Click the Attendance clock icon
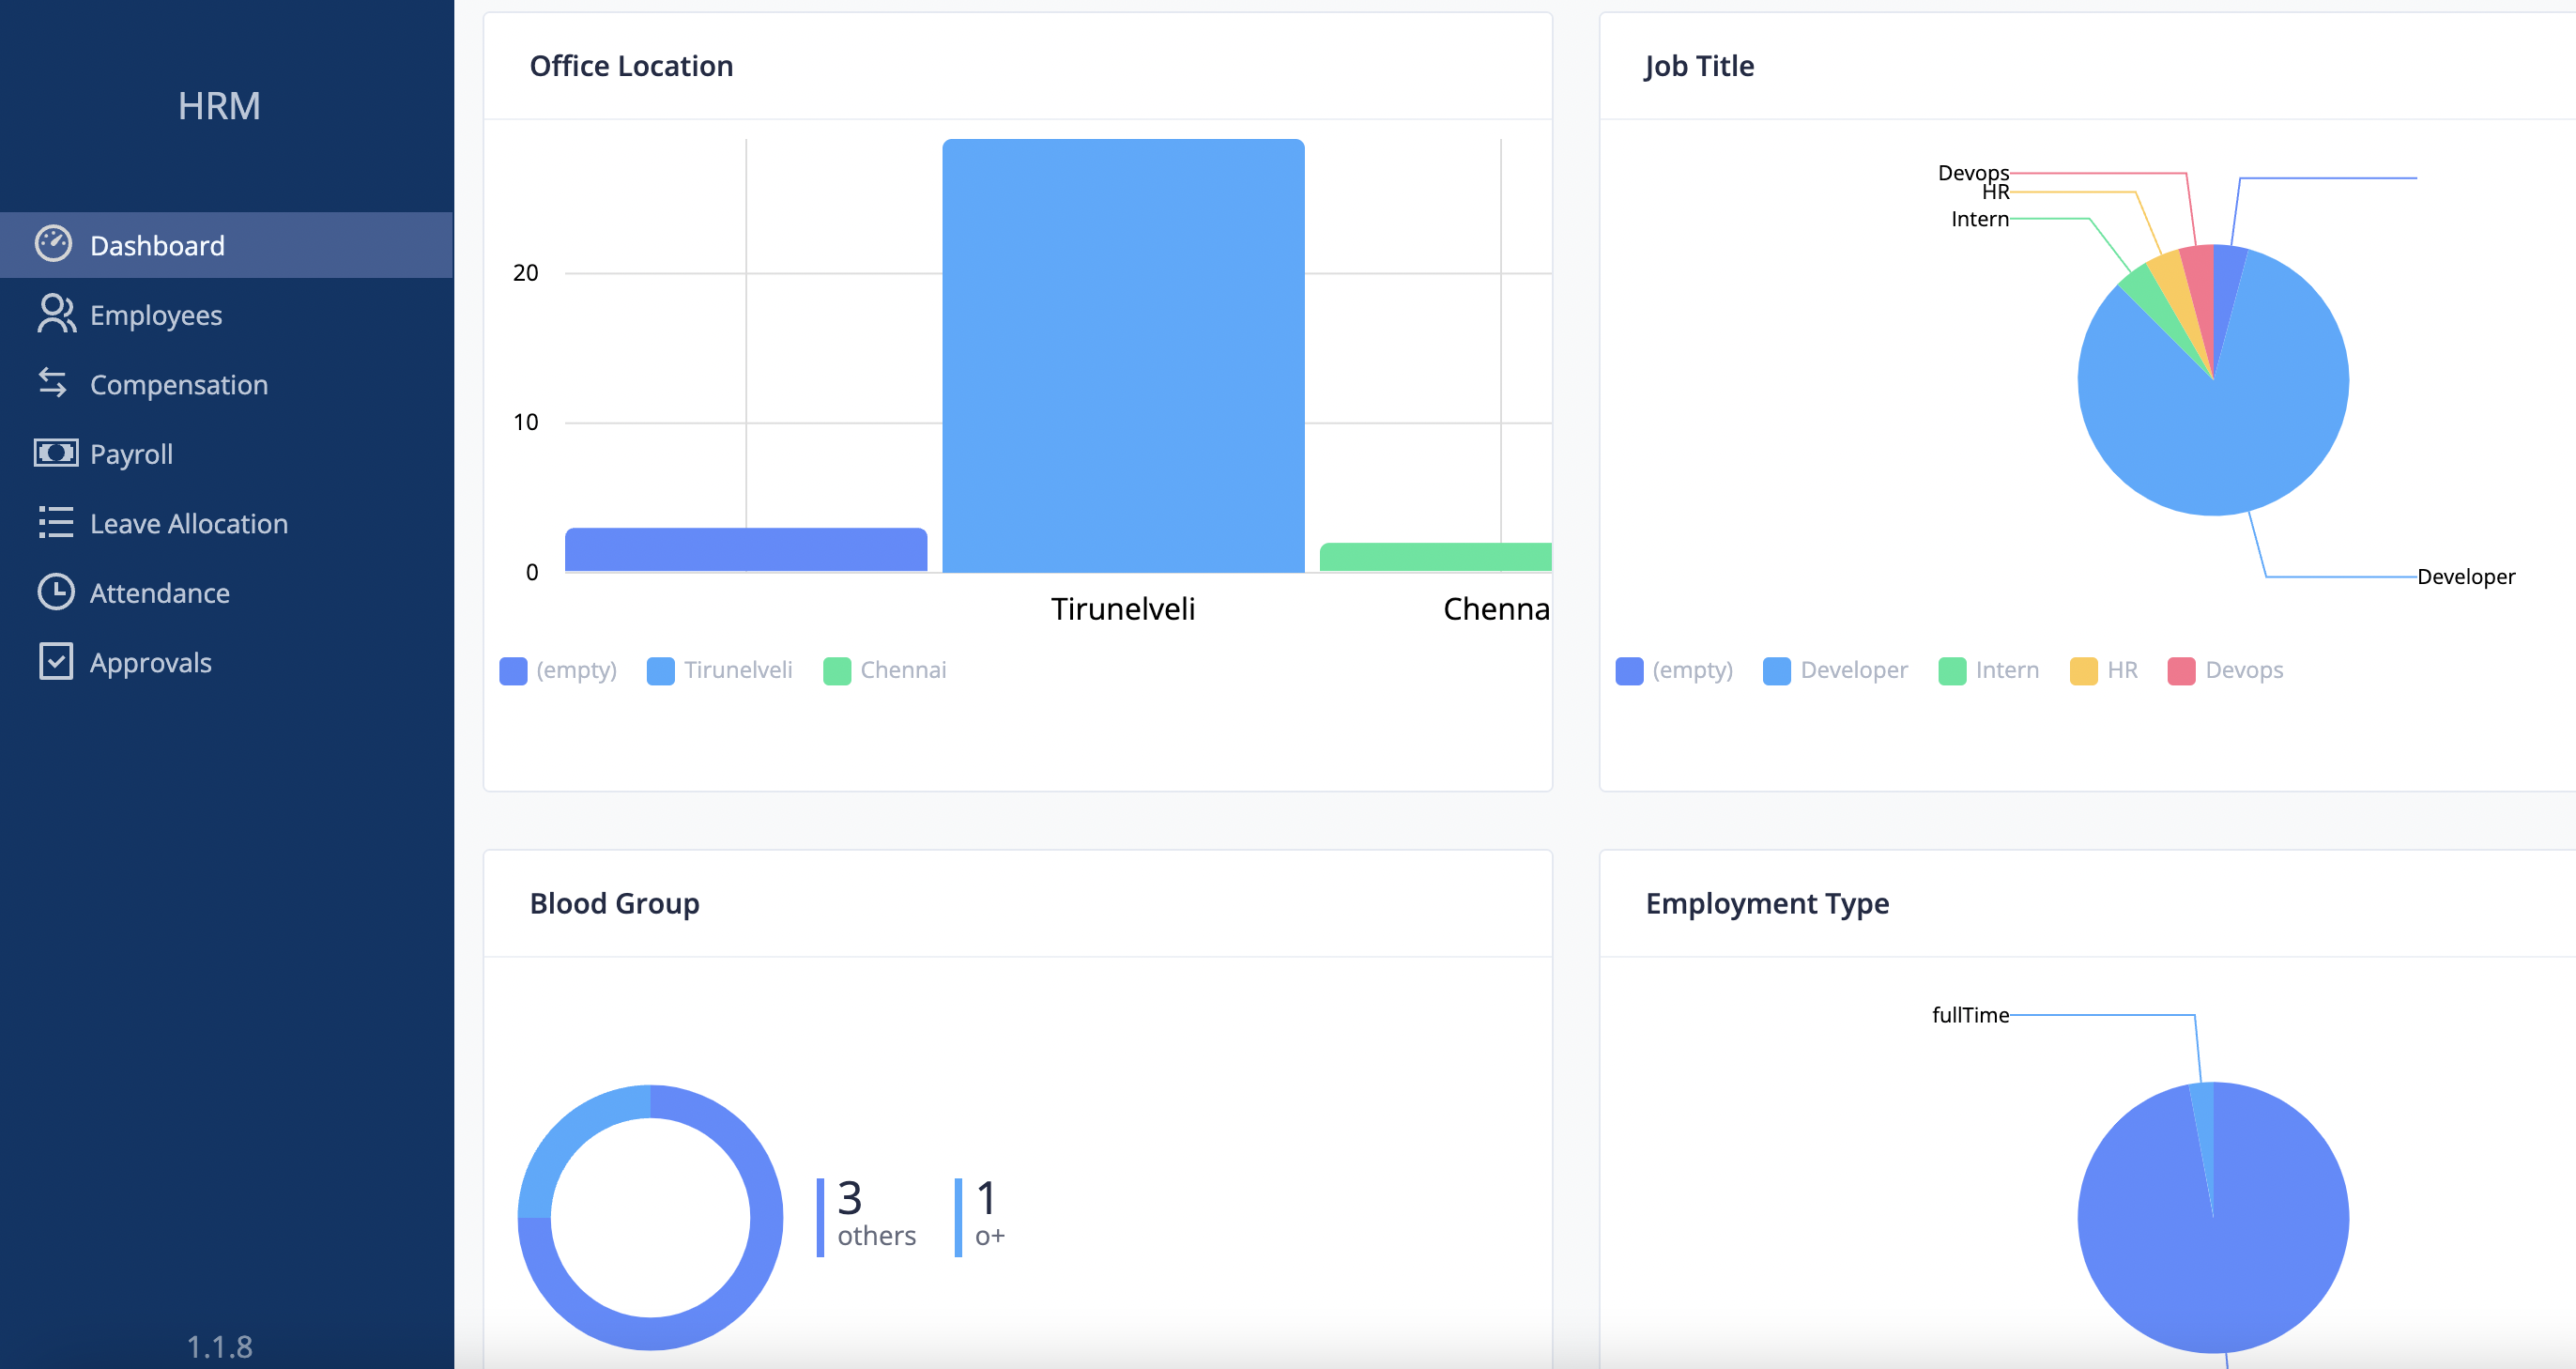This screenshot has height=1369, width=2576. coord(55,592)
